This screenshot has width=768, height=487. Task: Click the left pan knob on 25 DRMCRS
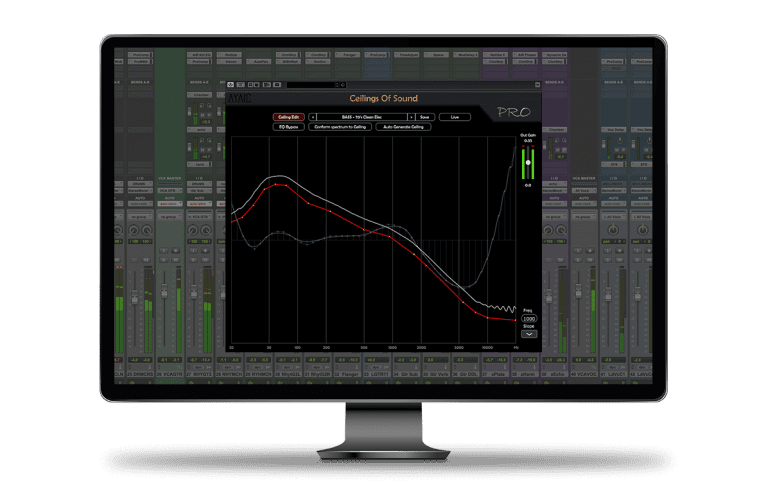point(133,230)
